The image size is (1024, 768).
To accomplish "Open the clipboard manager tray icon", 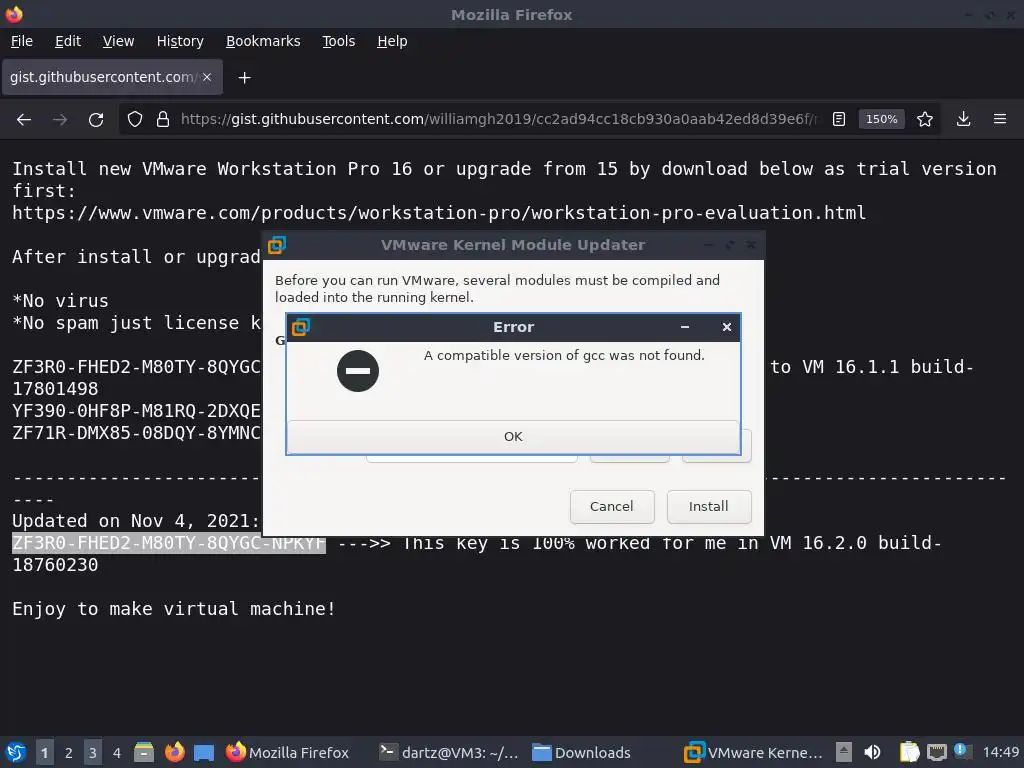I will pyautogui.click(x=909, y=752).
